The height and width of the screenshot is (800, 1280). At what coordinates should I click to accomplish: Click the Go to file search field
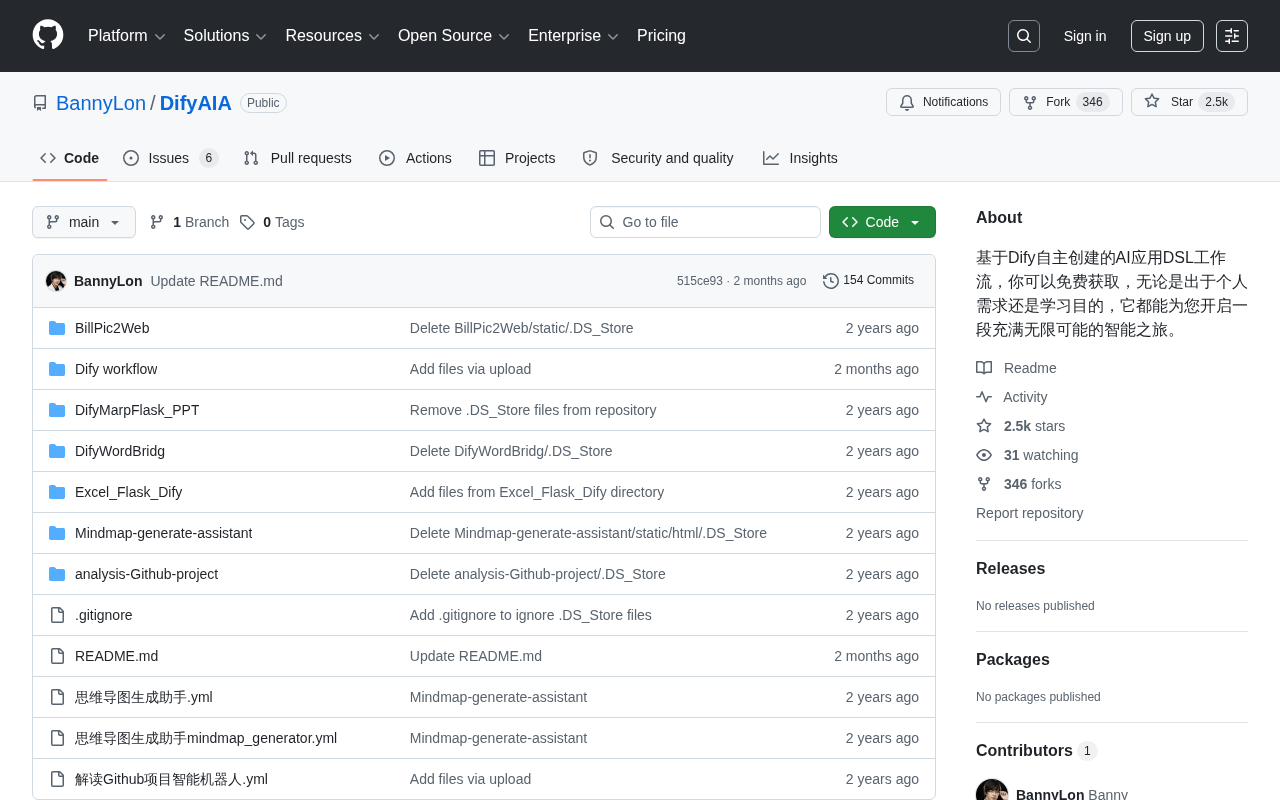(x=705, y=222)
